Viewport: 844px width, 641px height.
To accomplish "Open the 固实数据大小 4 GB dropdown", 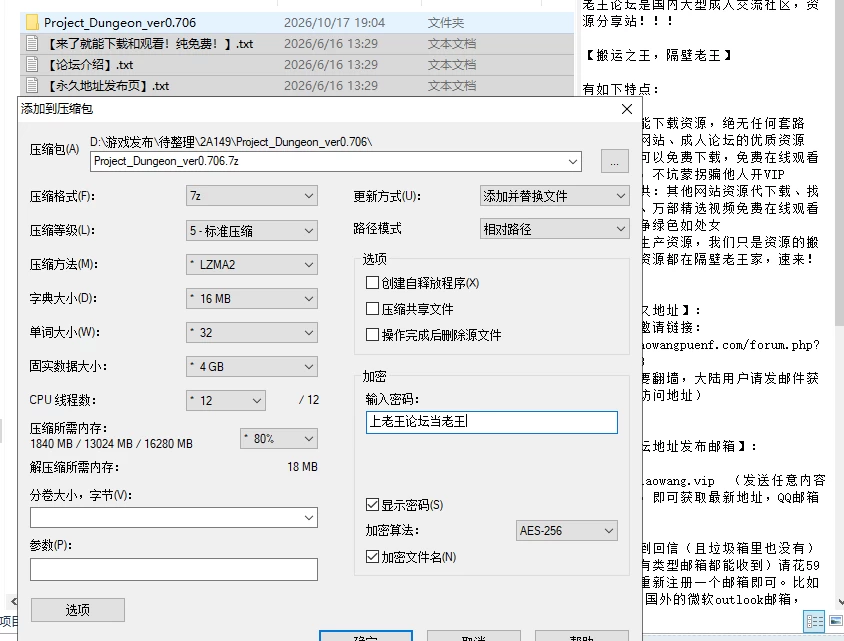I will [251, 367].
